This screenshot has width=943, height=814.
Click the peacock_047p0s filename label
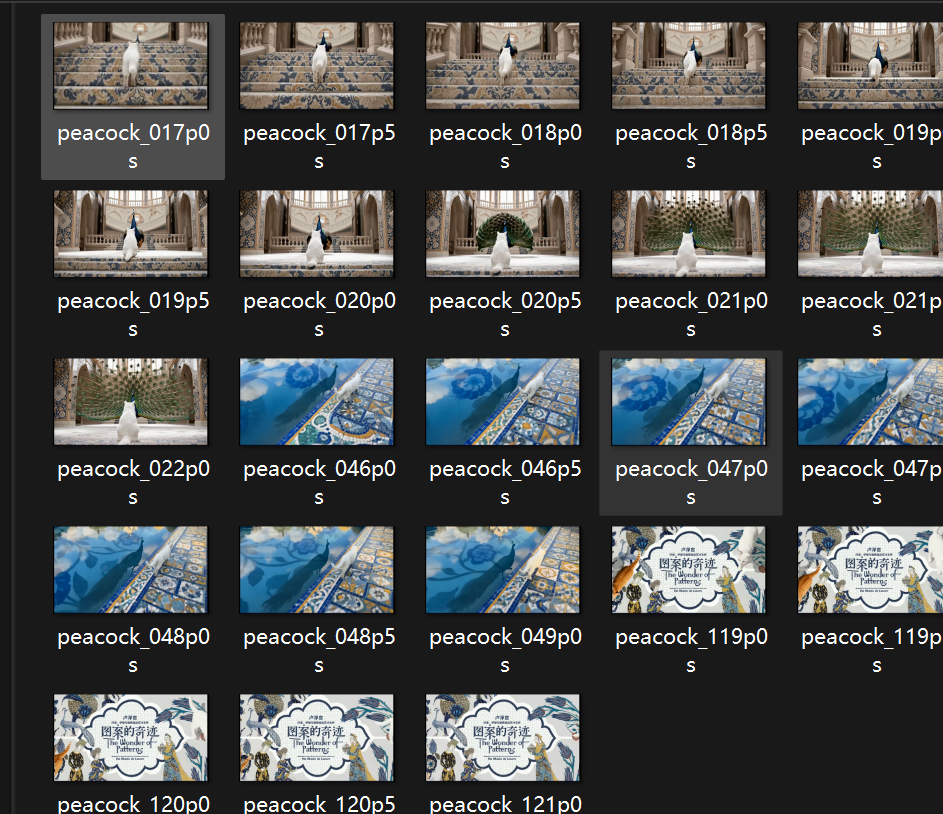coord(691,483)
